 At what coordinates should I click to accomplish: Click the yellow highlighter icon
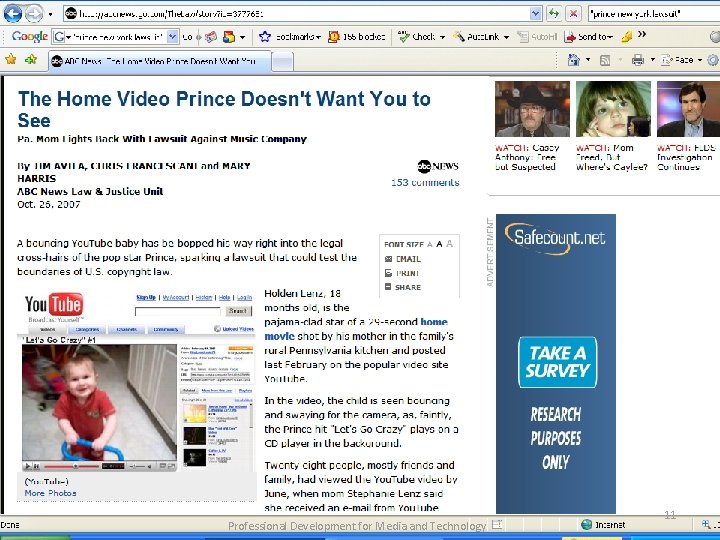pos(627,37)
